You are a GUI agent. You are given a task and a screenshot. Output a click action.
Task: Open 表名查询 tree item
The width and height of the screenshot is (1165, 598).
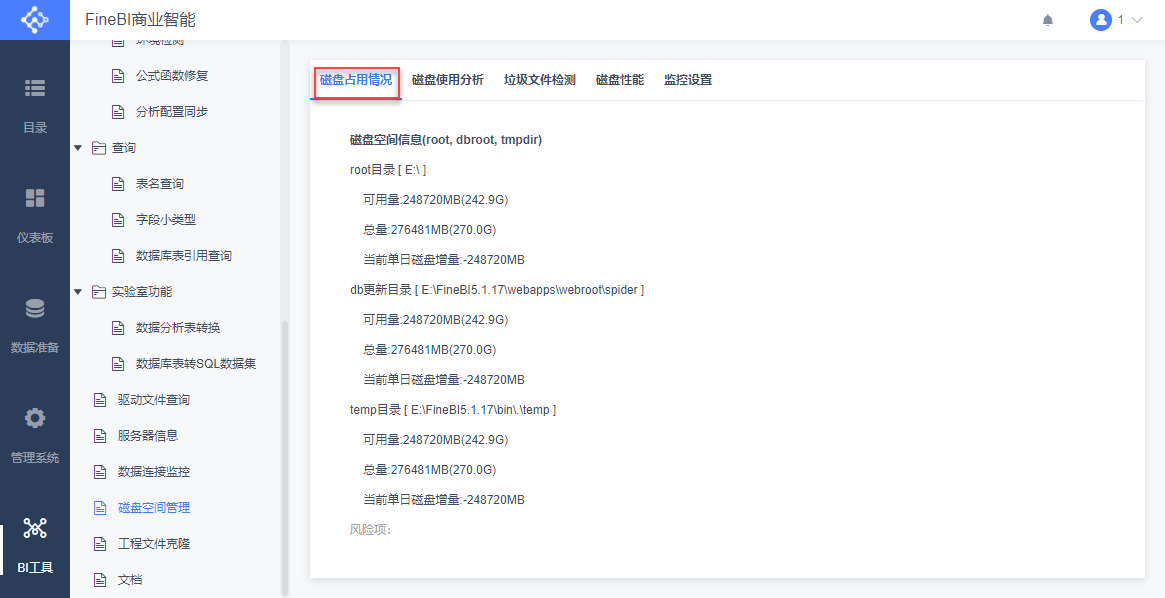click(160, 183)
